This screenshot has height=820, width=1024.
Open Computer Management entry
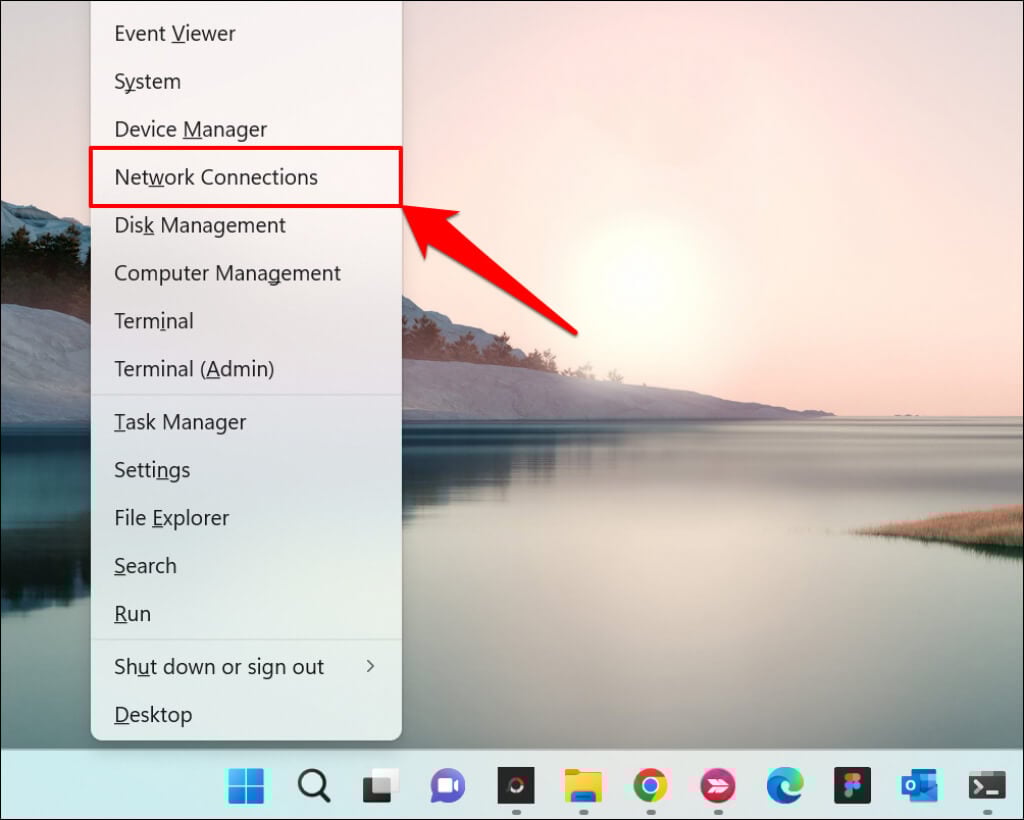tap(246, 273)
